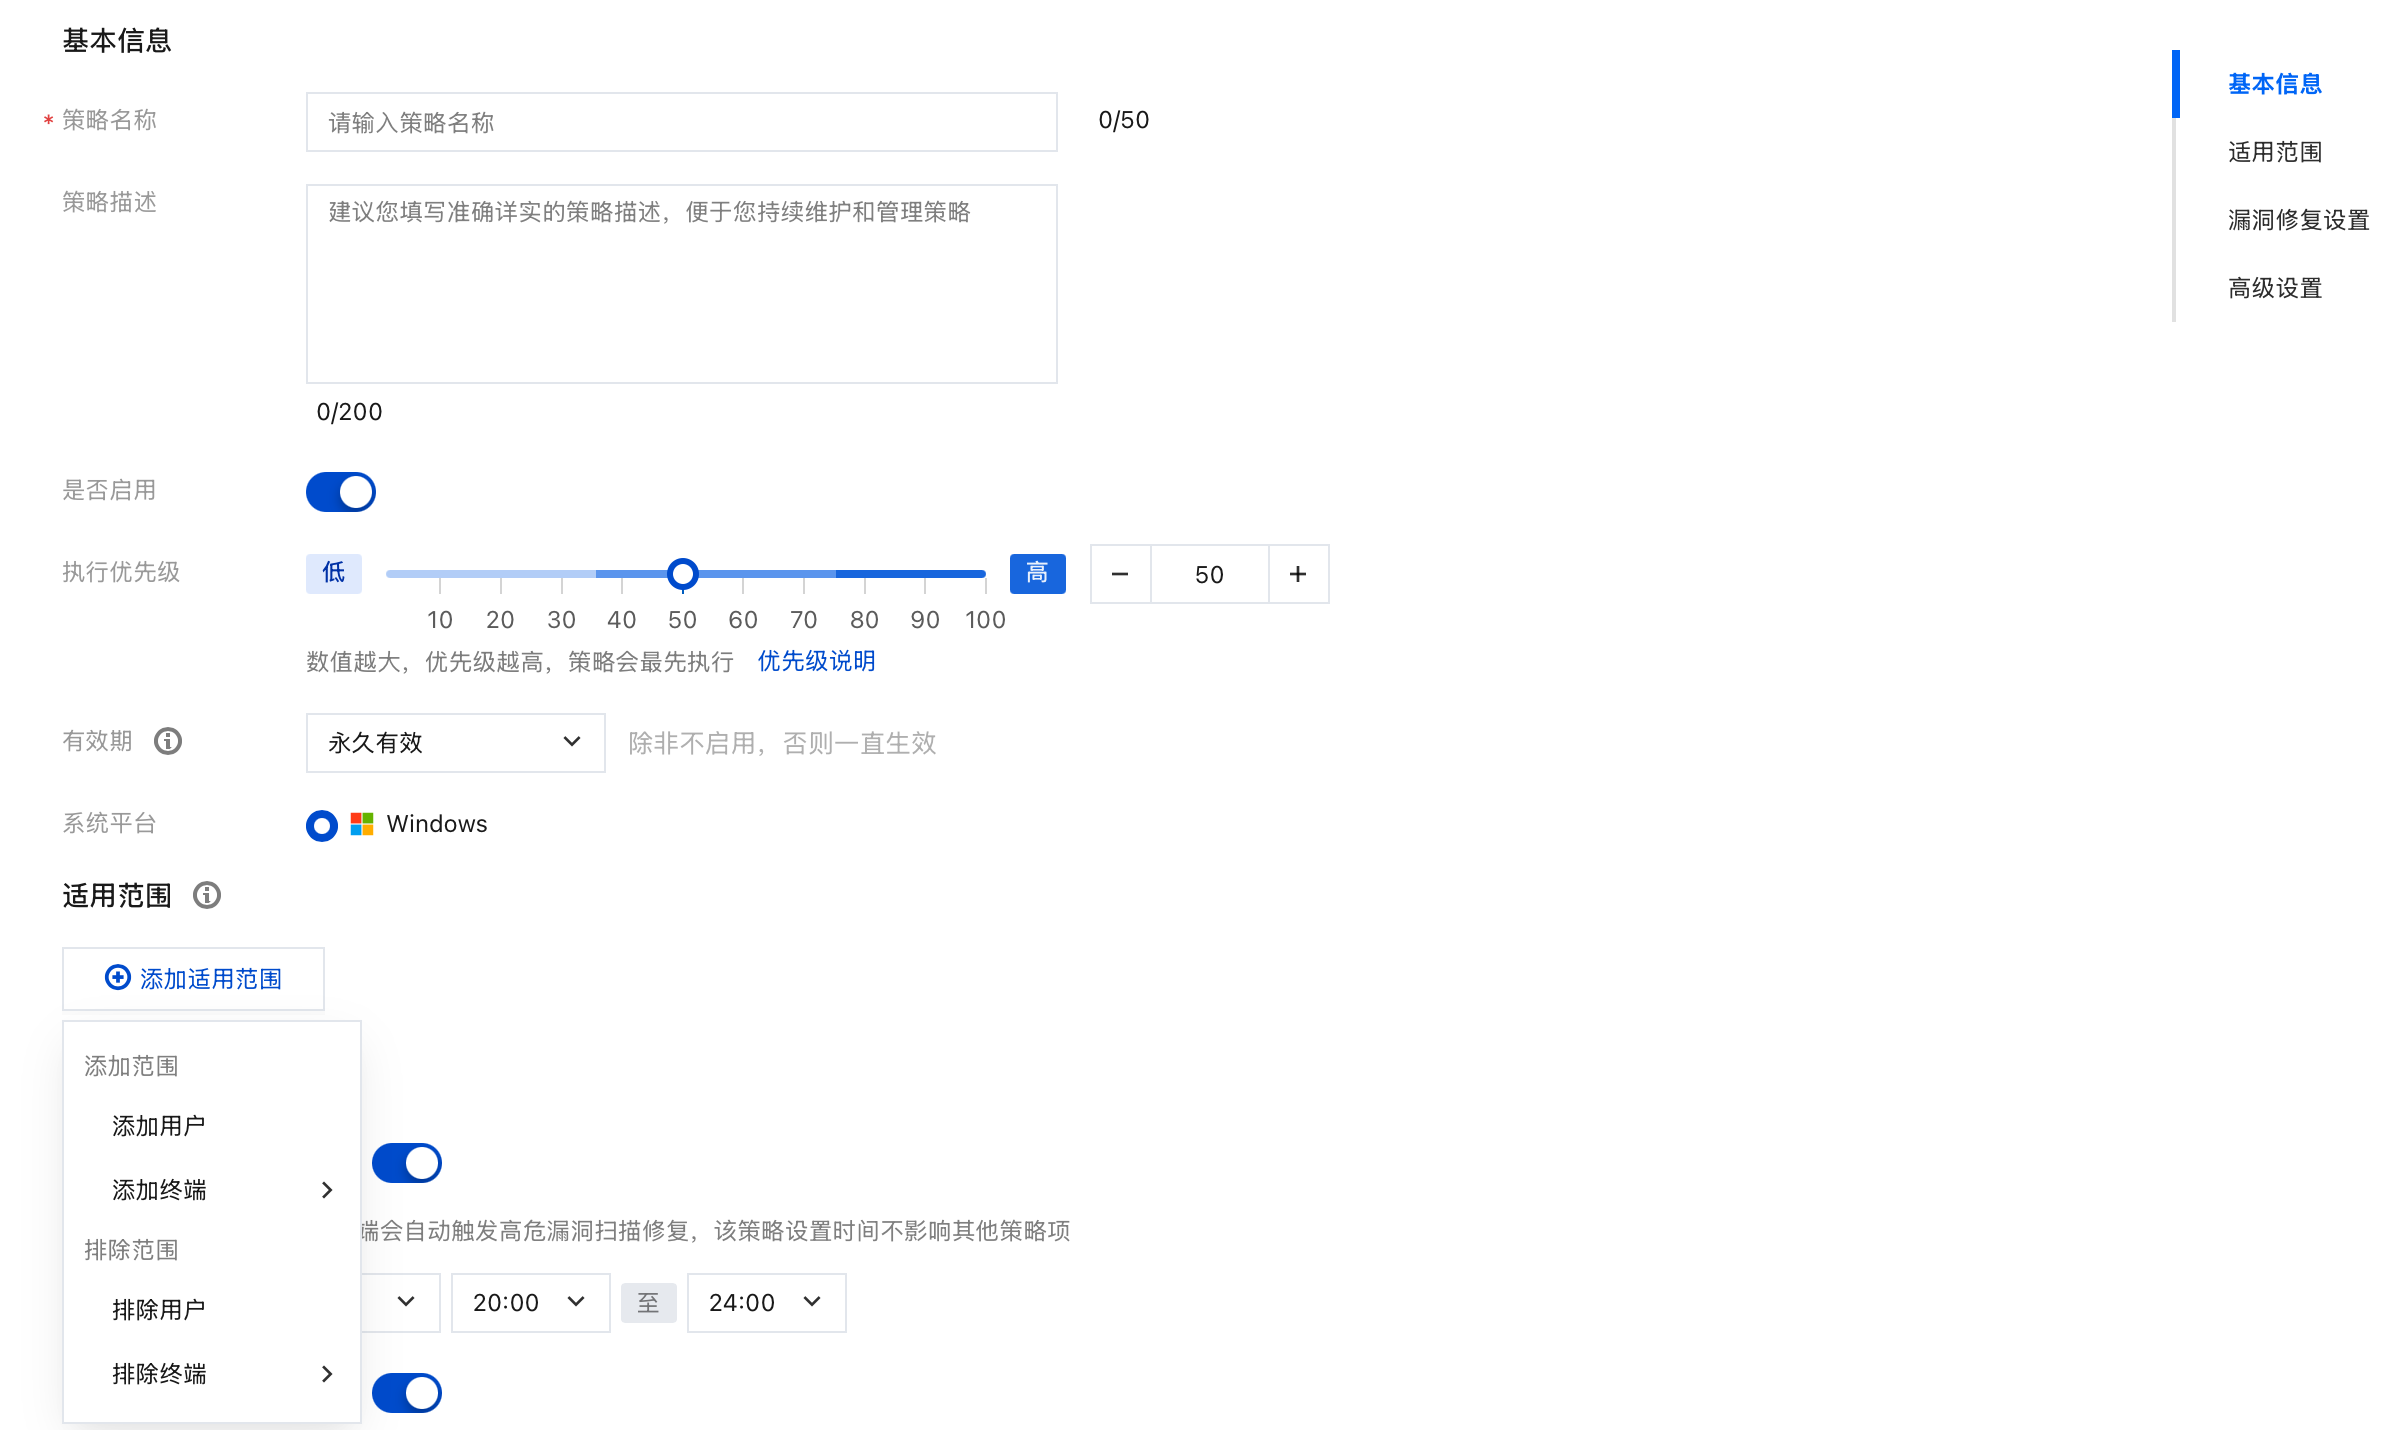Click the plus button of priority stepper
This screenshot has height=1430, width=2408.
click(x=1298, y=574)
